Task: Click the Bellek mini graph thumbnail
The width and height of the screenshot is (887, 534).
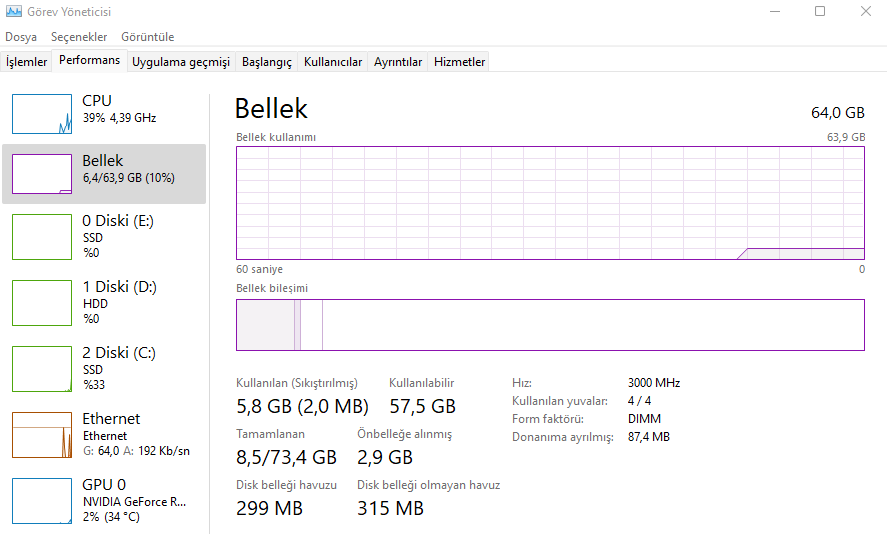Action: point(42,174)
